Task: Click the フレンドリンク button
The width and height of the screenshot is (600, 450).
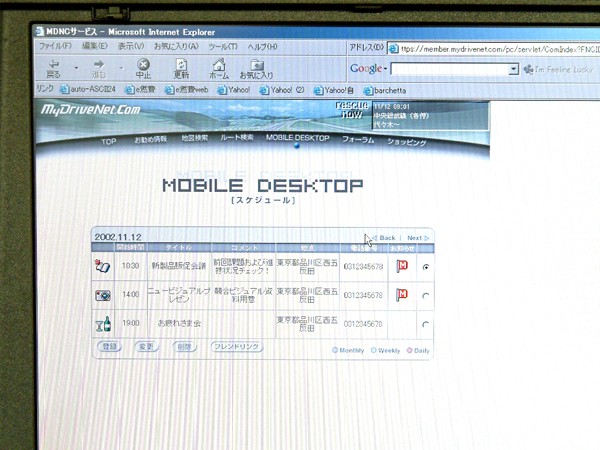Action: tap(237, 347)
